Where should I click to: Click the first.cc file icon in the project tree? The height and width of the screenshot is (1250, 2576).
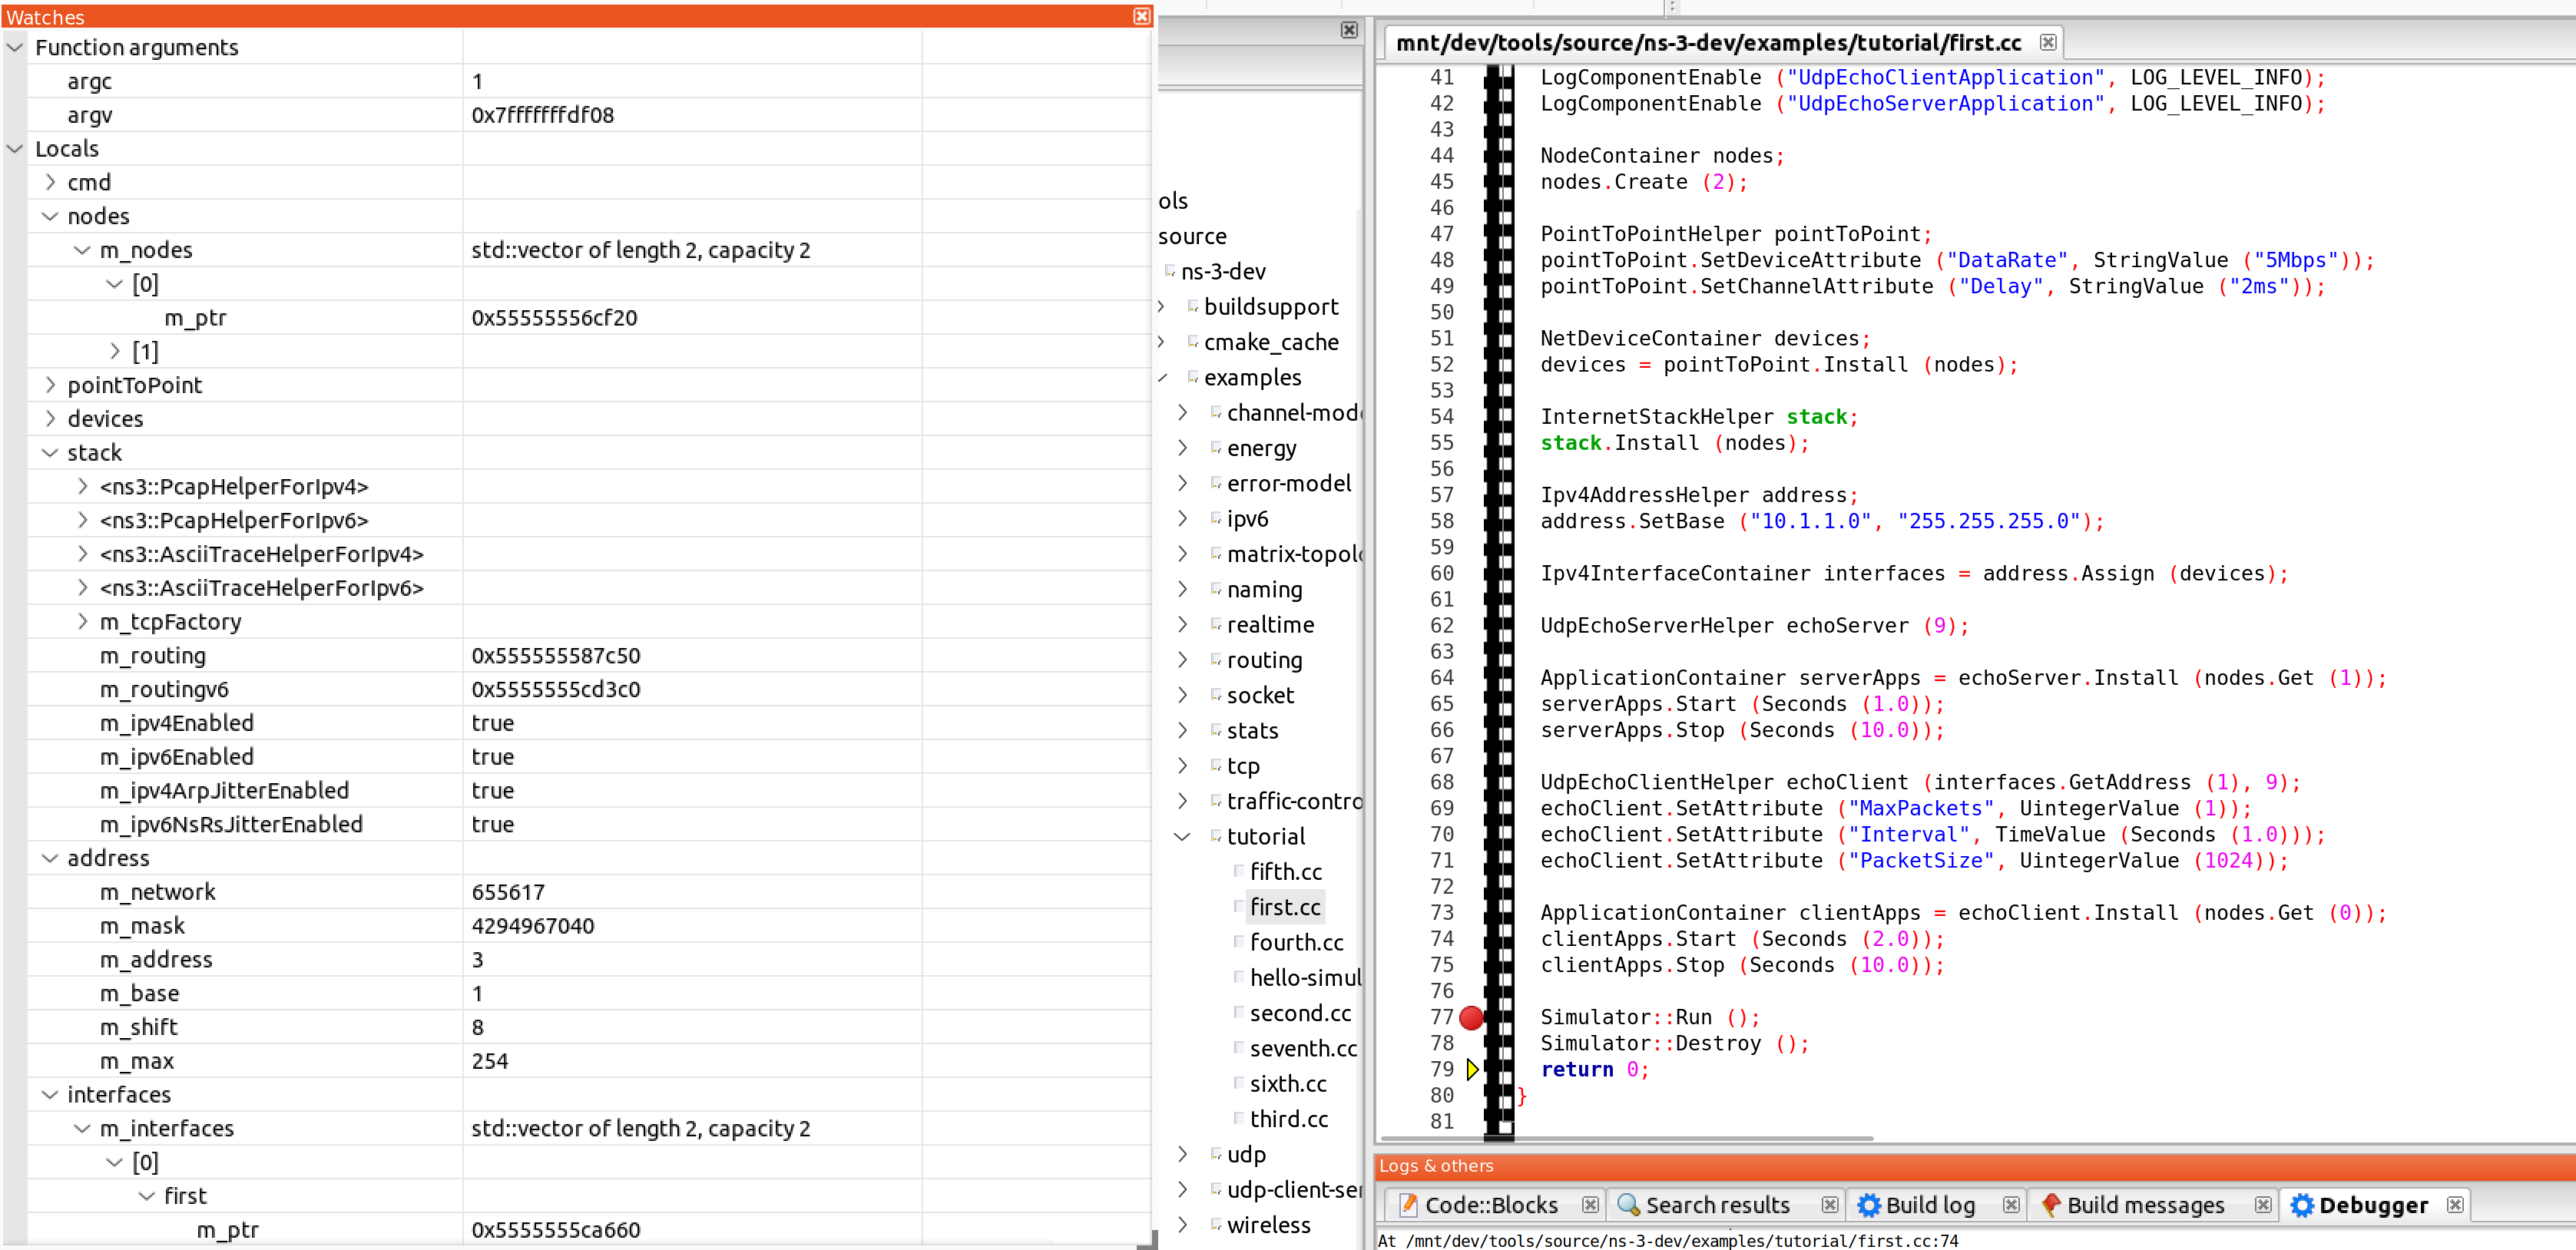coord(1238,907)
